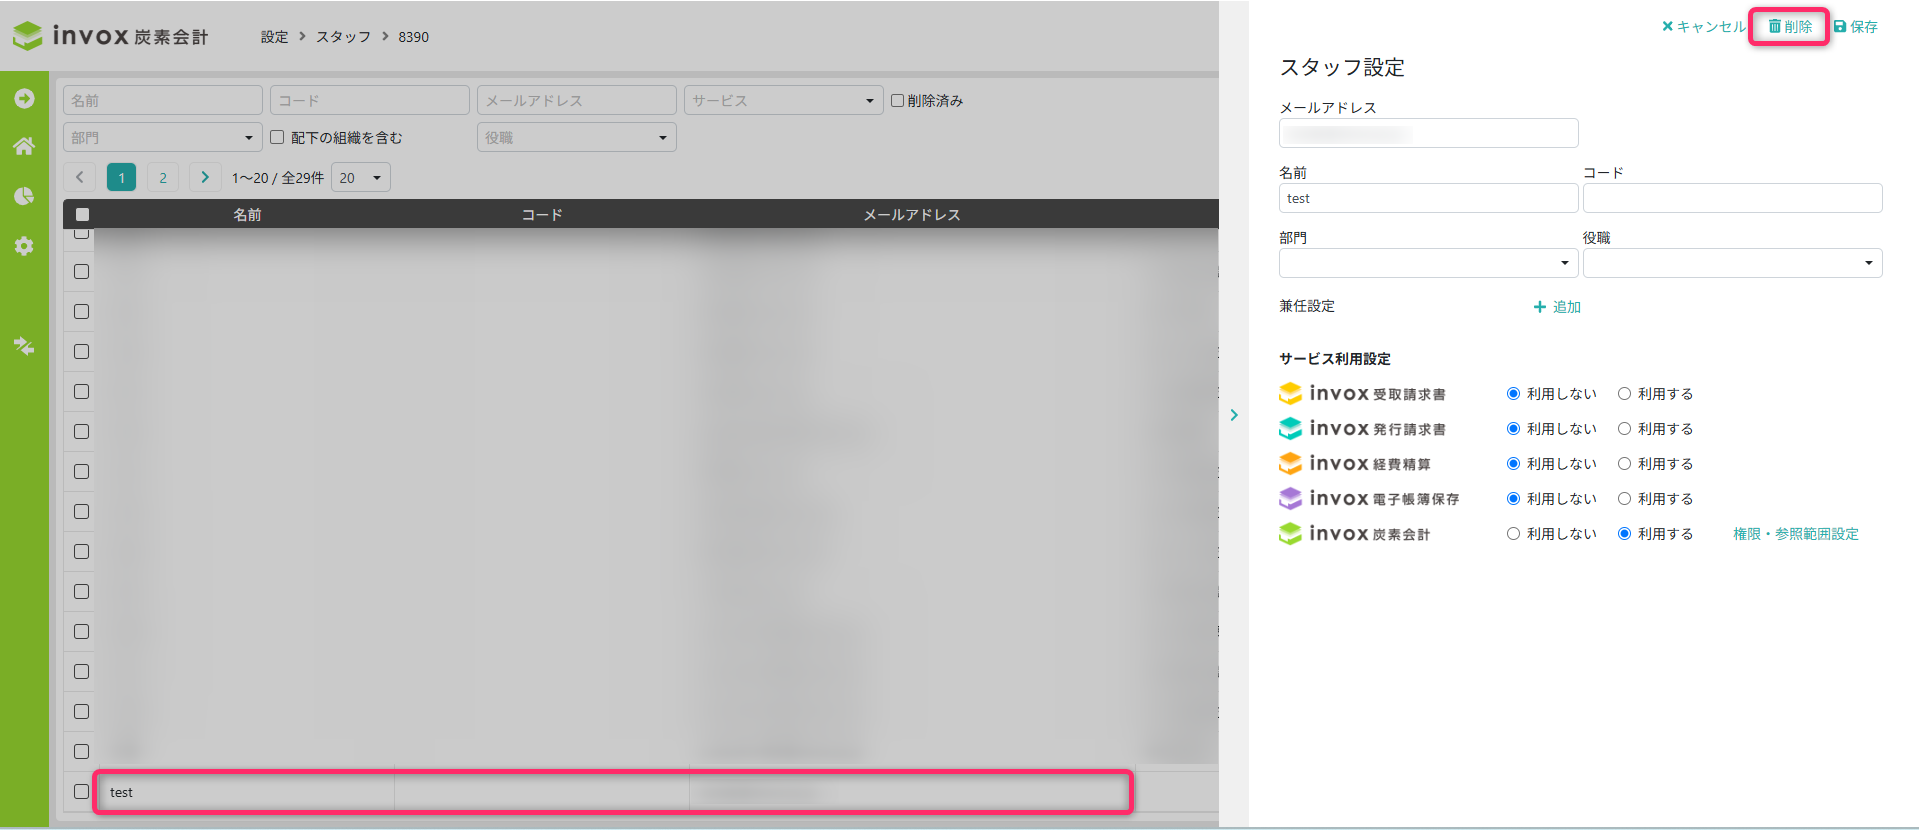Toggle 削除済み checkbox
Screen dimensions: 1919x830
(898, 100)
